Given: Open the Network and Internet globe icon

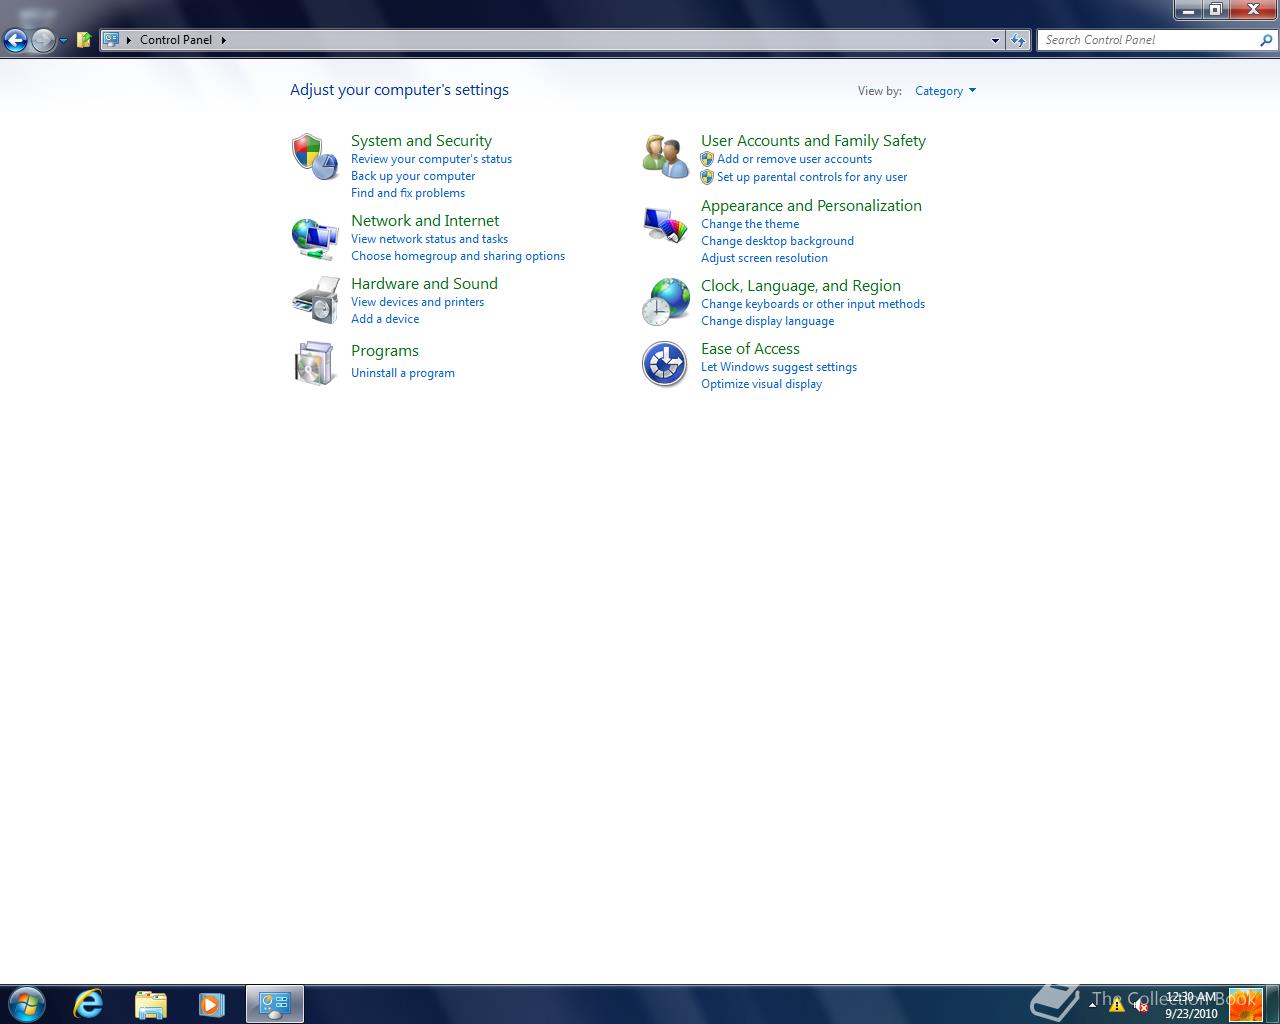Looking at the screenshot, I should point(315,238).
